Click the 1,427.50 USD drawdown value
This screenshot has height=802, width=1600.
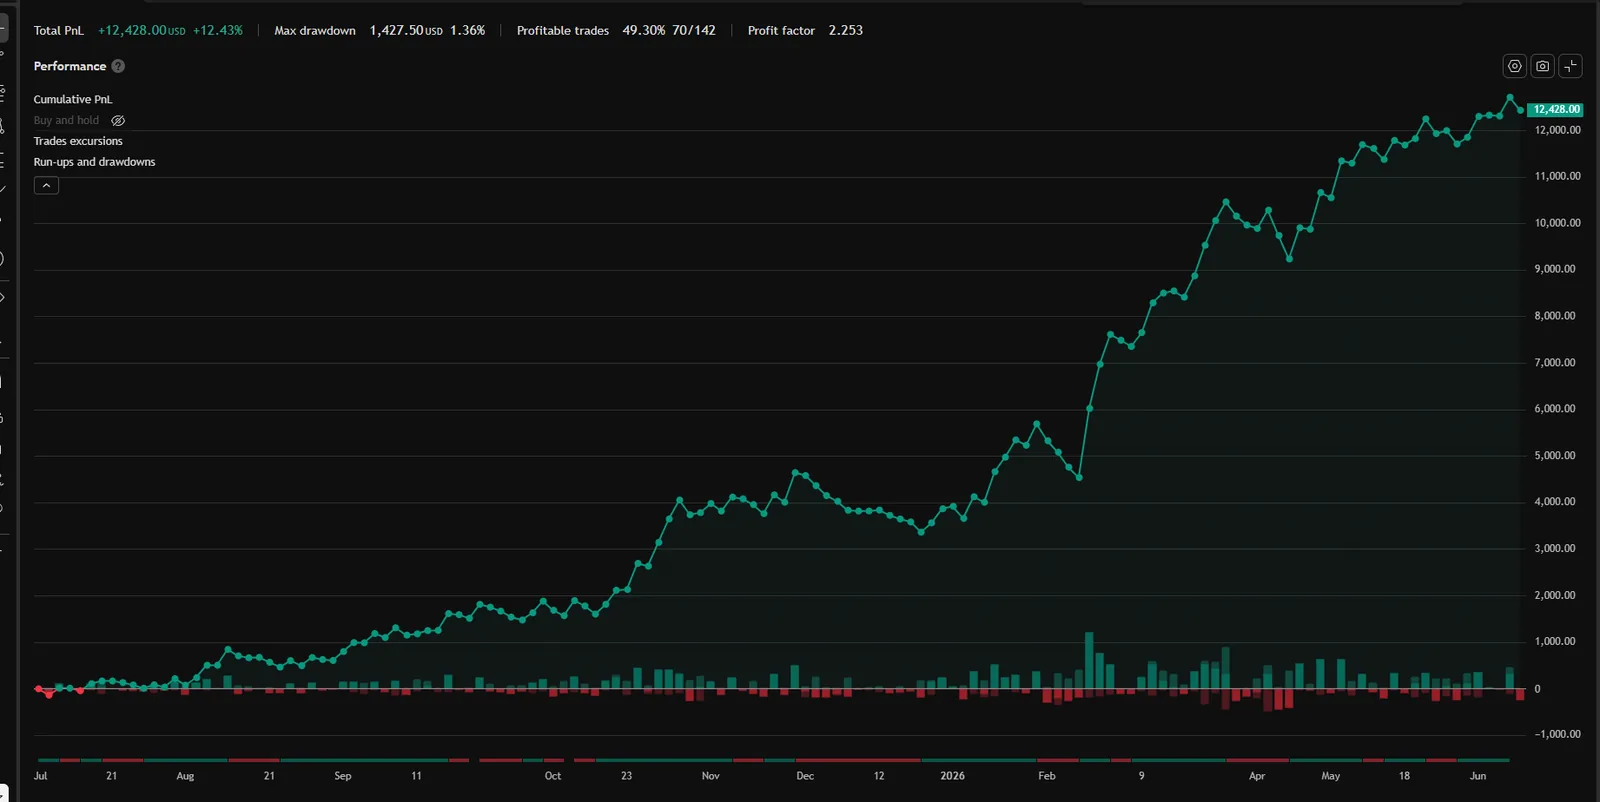click(406, 31)
